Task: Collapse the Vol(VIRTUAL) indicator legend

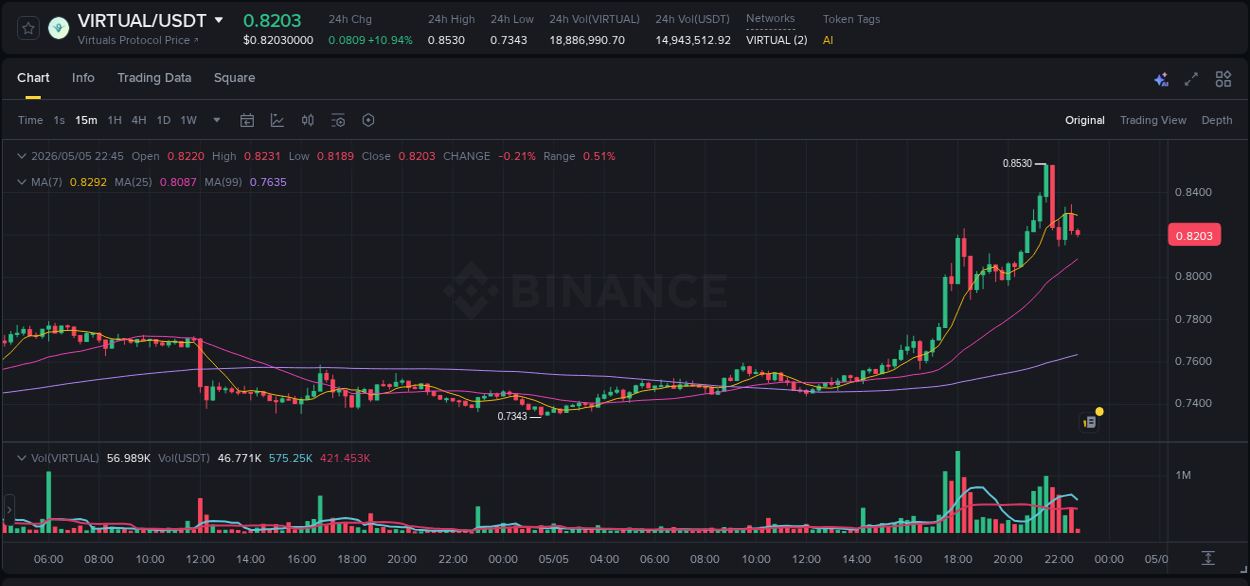Action: (22, 458)
